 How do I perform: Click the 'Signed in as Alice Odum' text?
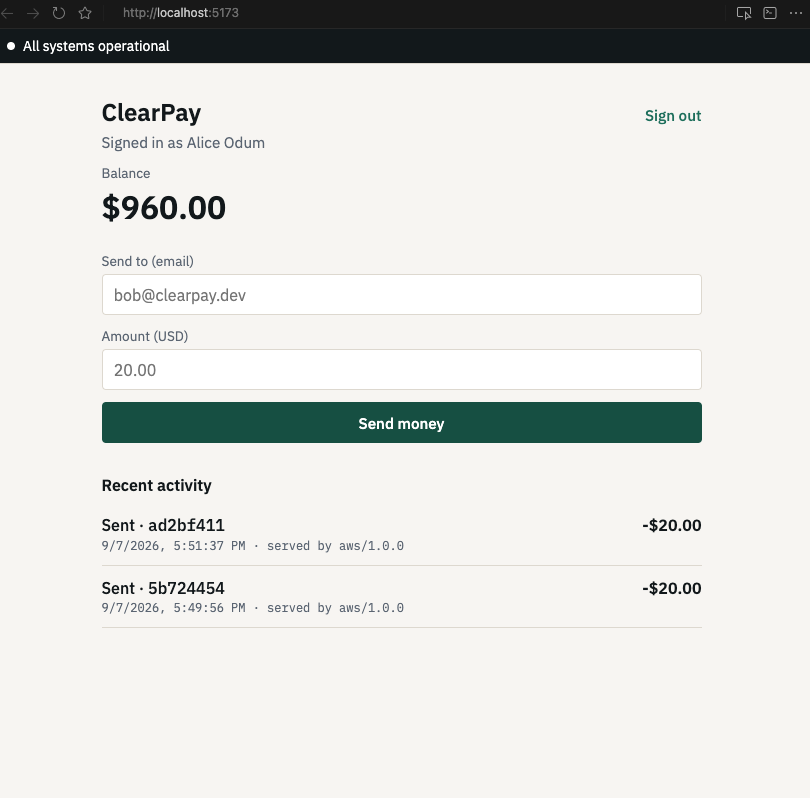(x=183, y=143)
